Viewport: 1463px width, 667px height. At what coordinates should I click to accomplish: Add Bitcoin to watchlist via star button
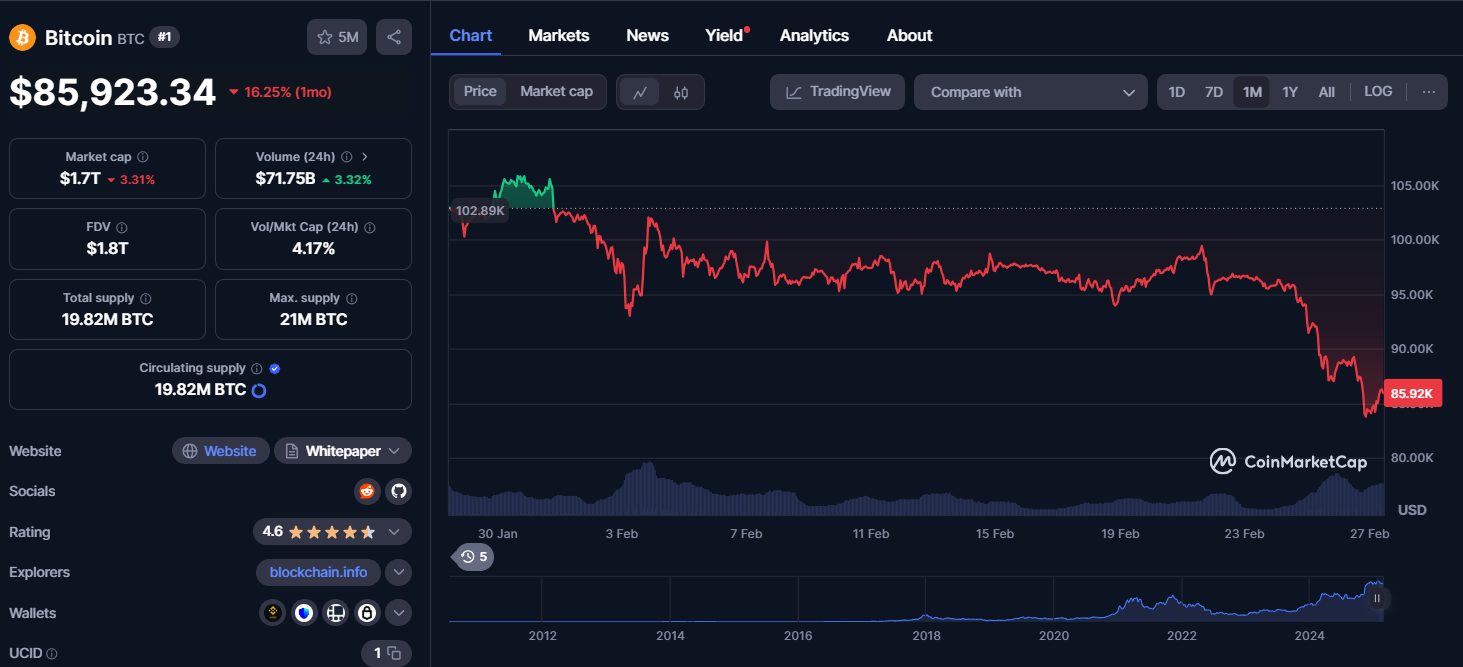pos(338,37)
